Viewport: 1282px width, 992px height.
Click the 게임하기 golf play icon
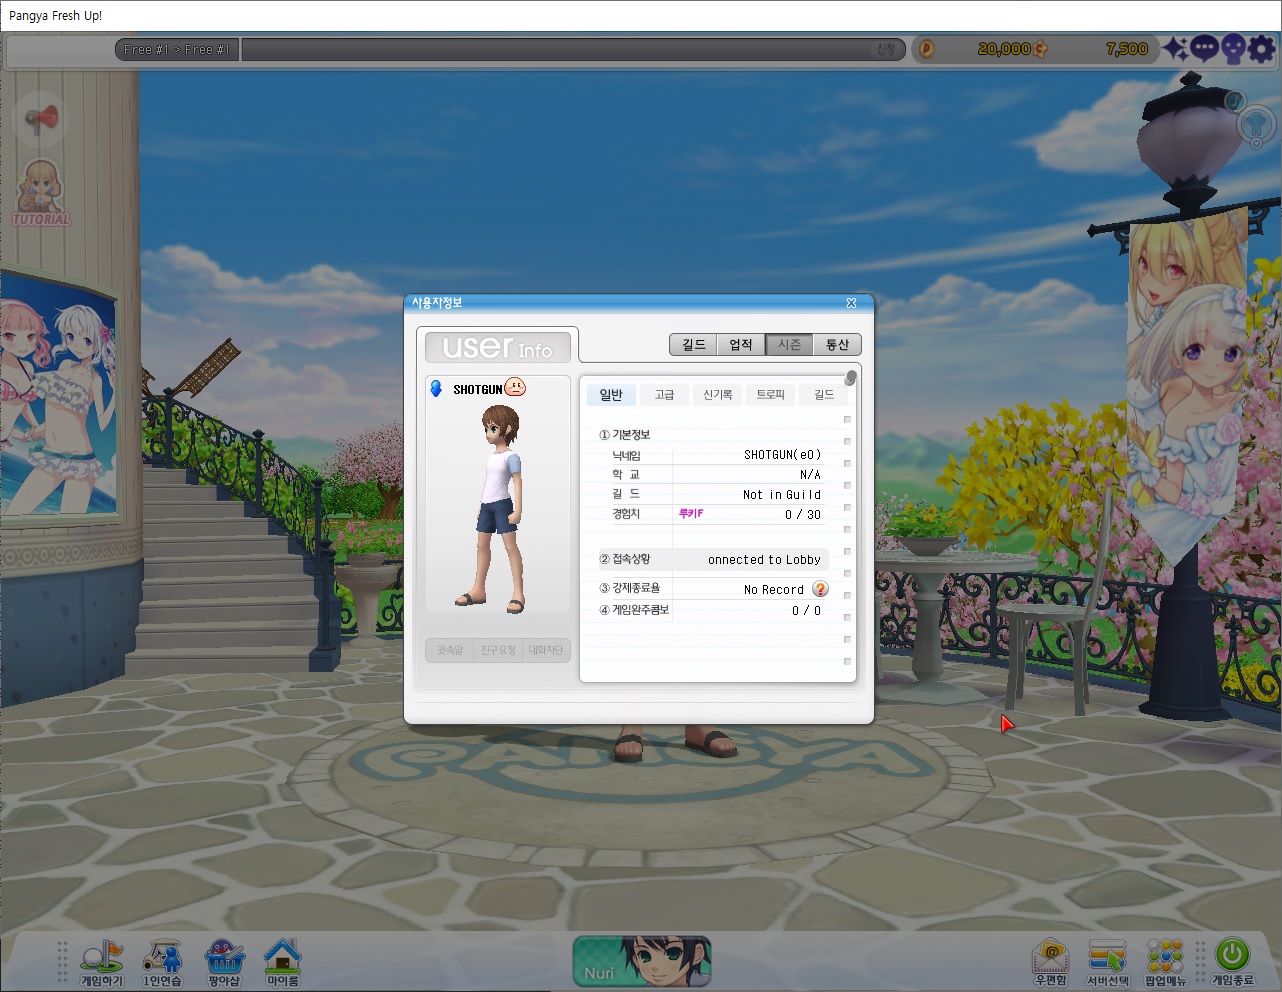pyautogui.click(x=101, y=960)
